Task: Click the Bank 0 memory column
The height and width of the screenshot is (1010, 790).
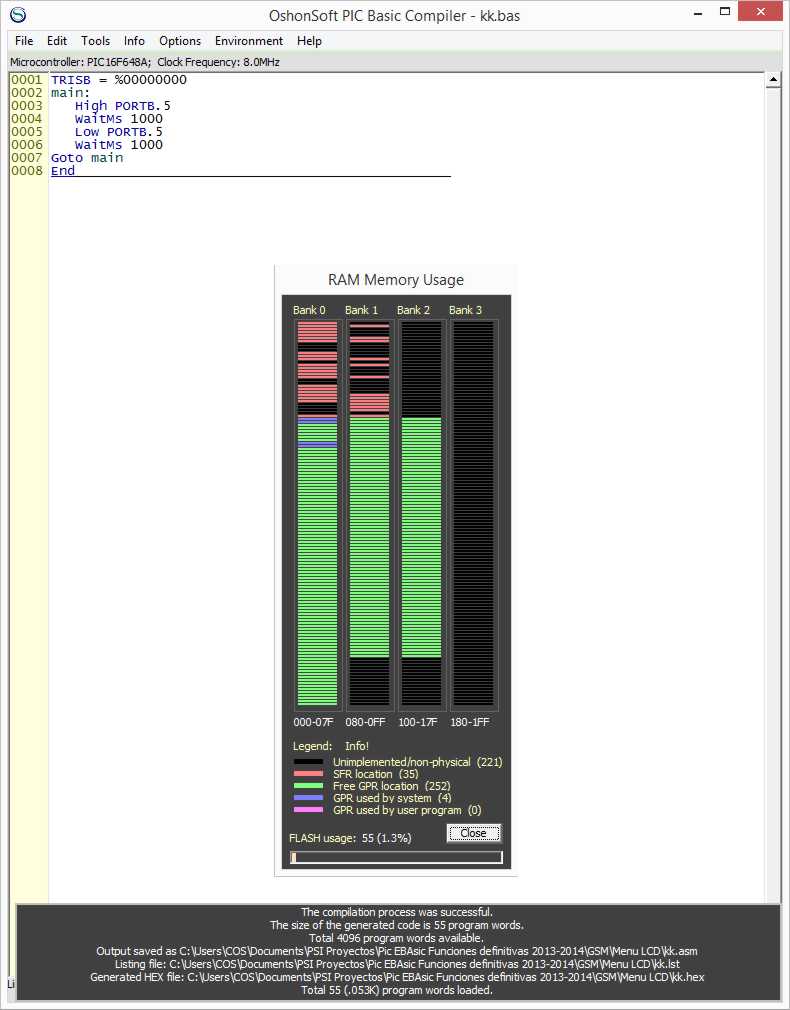Action: (x=317, y=514)
